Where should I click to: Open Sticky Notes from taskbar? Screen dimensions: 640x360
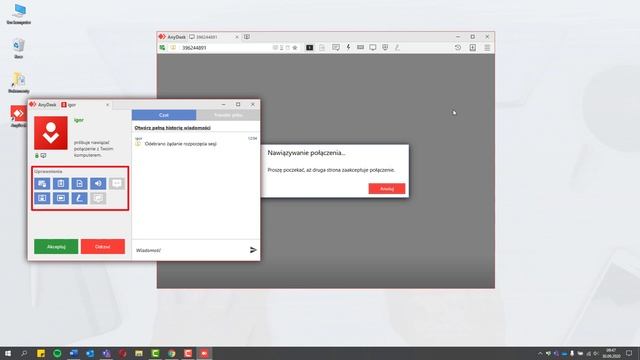tap(41, 353)
